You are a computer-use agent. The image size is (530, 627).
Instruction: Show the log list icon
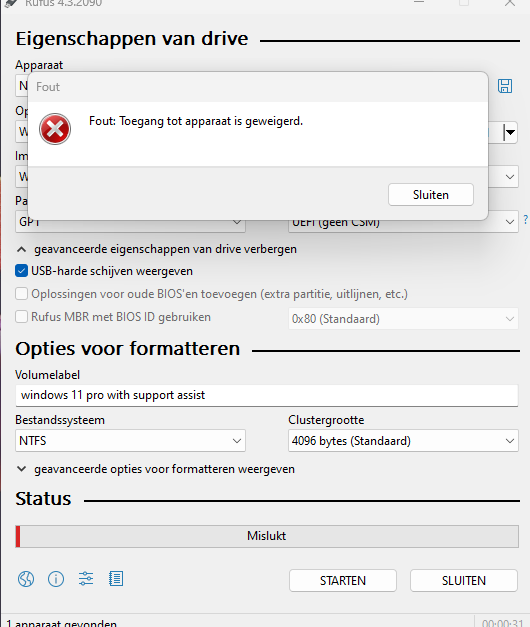tap(116, 579)
